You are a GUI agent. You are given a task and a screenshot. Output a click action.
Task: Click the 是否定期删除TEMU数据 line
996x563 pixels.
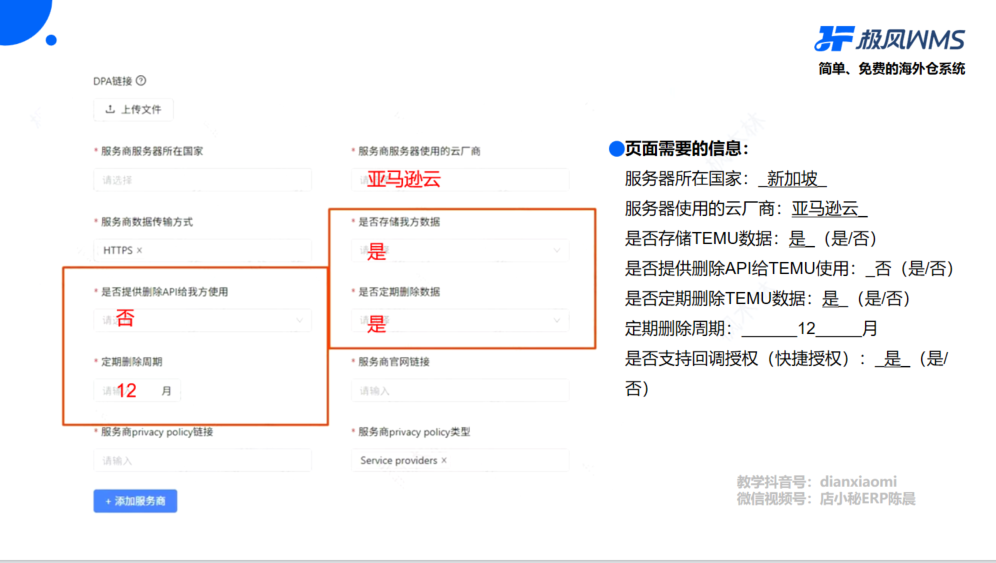pyautogui.click(x=767, y=298)
